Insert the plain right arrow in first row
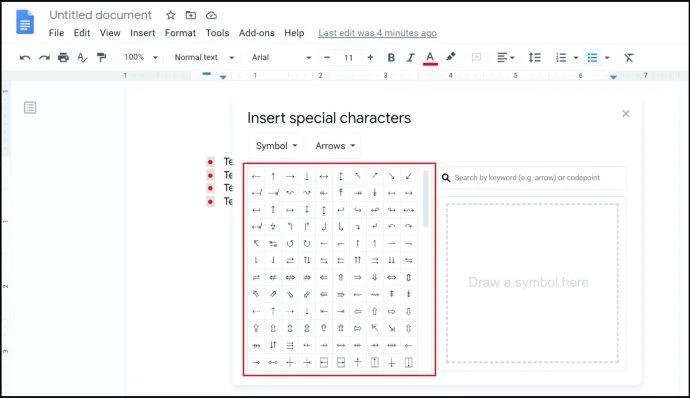The width and height of the screenshot is (690, 398). tap(290, 177)
